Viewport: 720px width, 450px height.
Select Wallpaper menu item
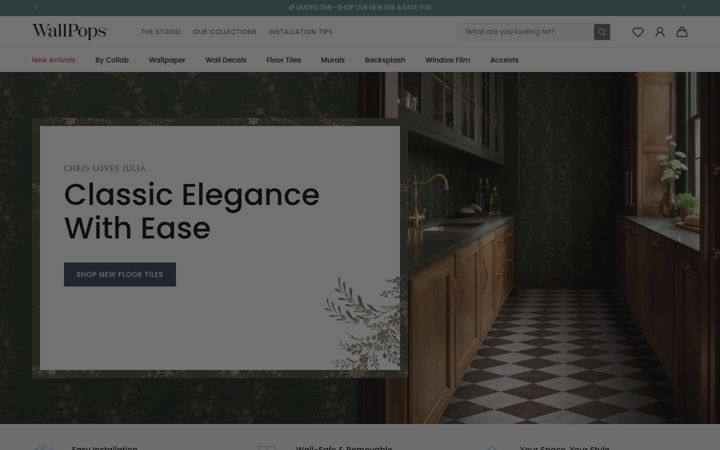pos(167,60)
